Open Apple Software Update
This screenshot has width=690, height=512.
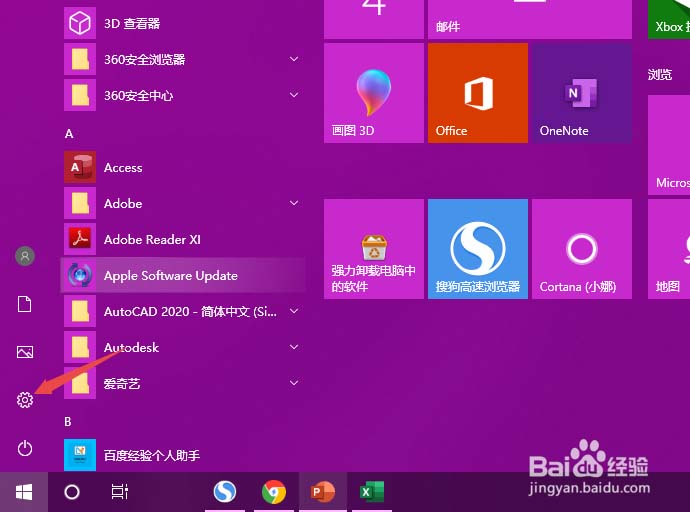[x=183, y=275]
